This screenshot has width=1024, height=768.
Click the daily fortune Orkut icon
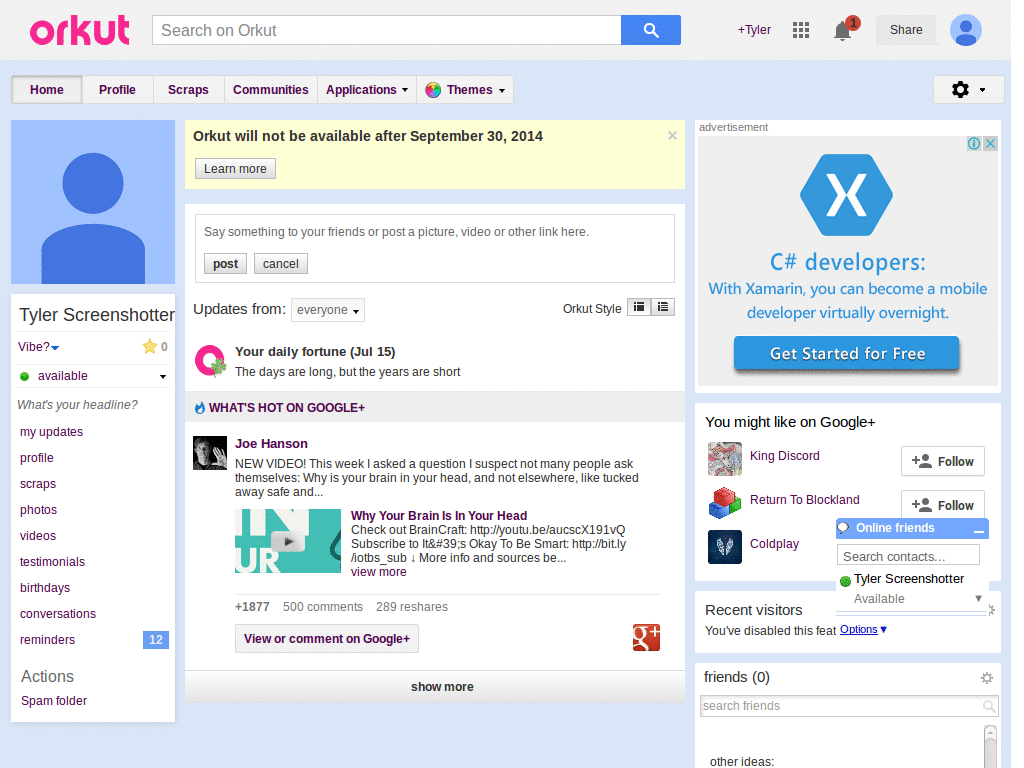(210, 361)
